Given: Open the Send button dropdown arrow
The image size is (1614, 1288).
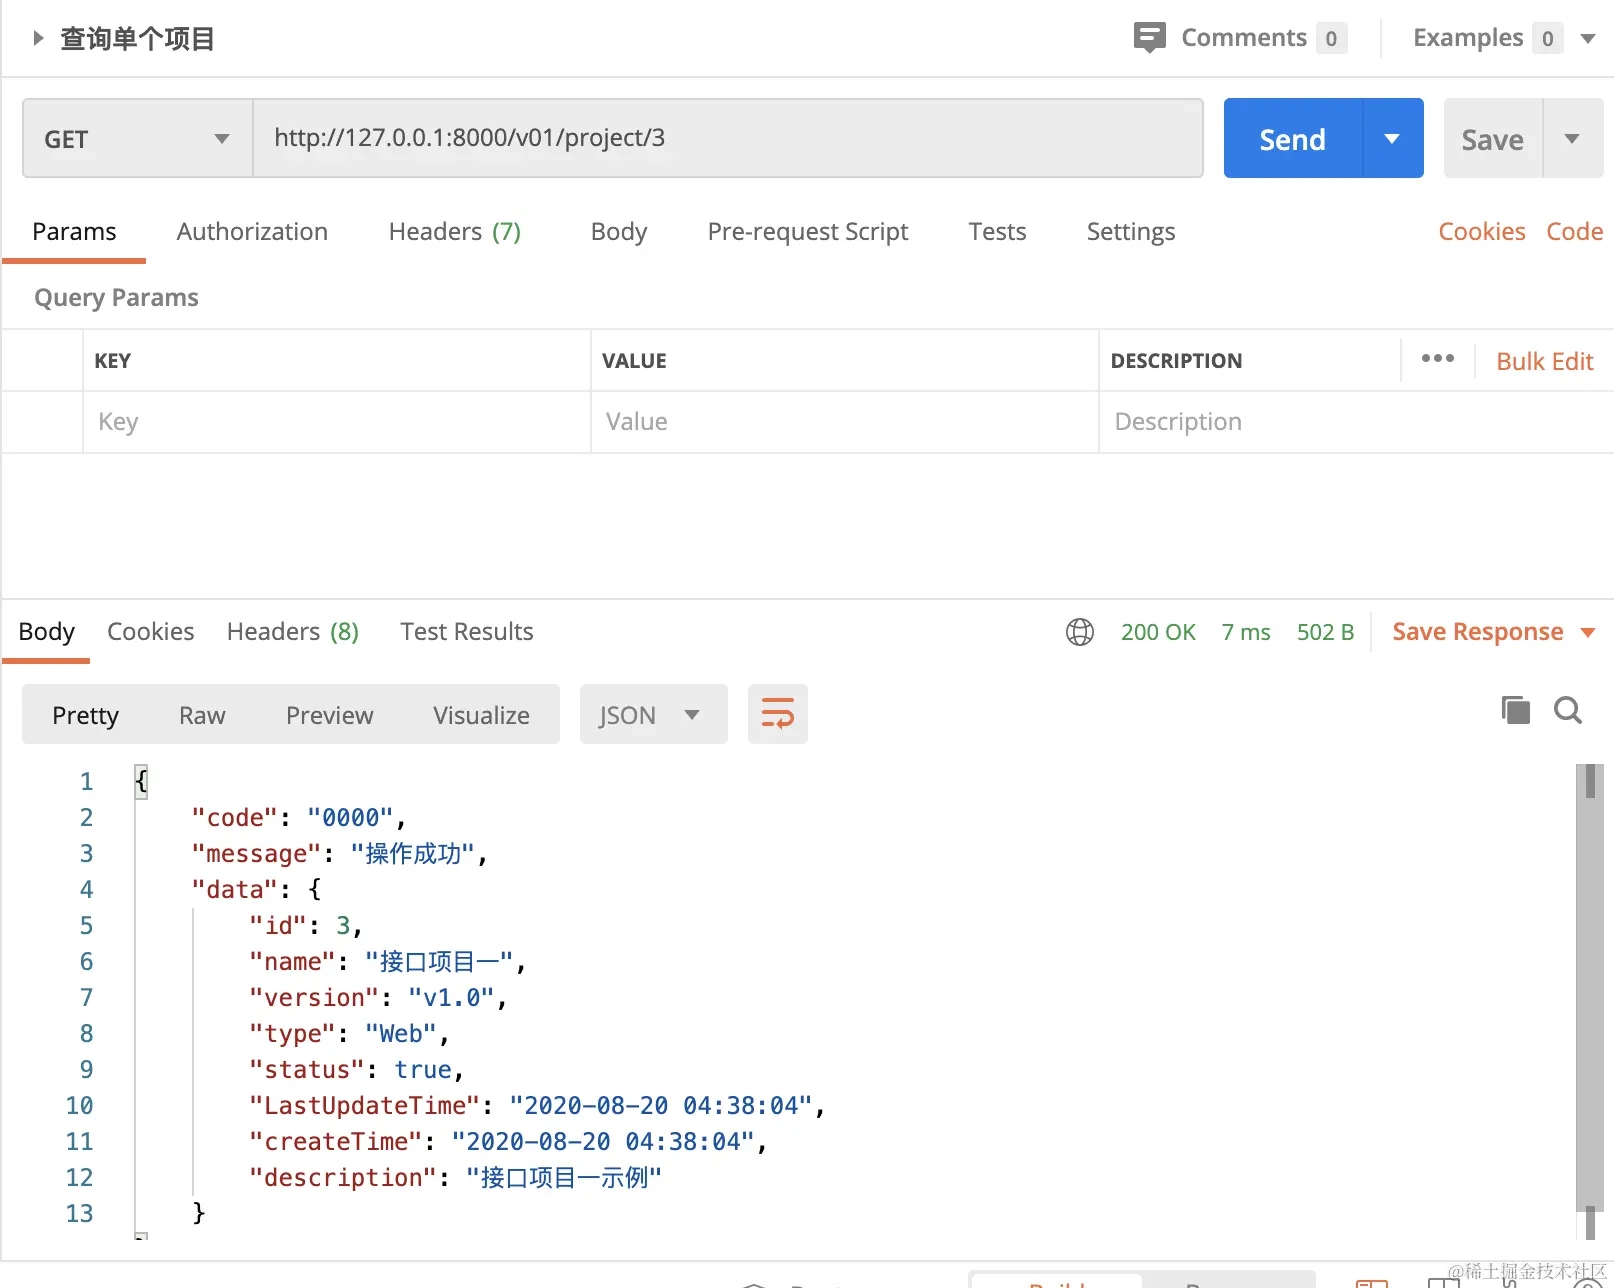Looking at the screenshot, I should click(1392, 139).
